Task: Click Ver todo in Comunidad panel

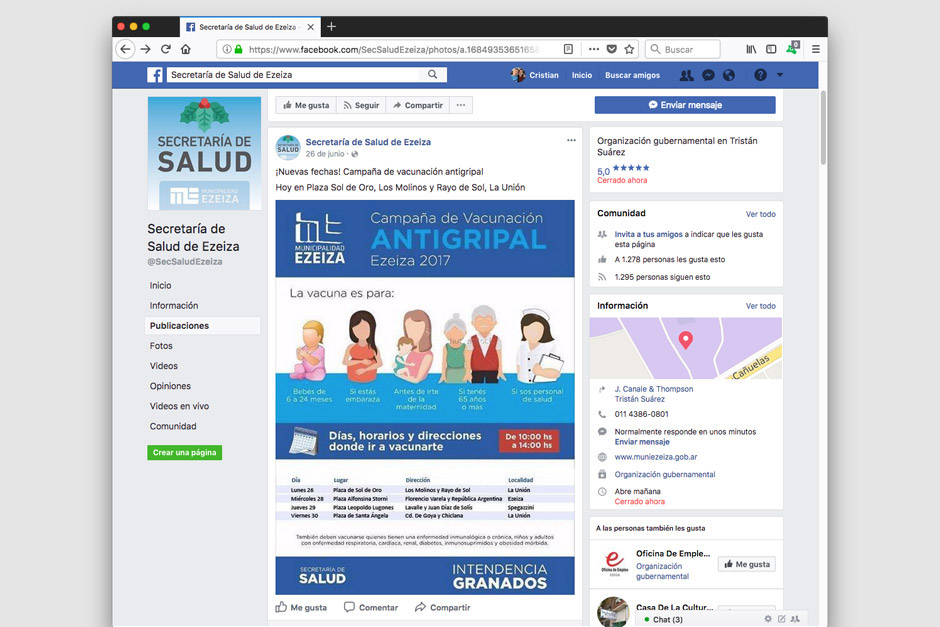Action: pos(761,214)
